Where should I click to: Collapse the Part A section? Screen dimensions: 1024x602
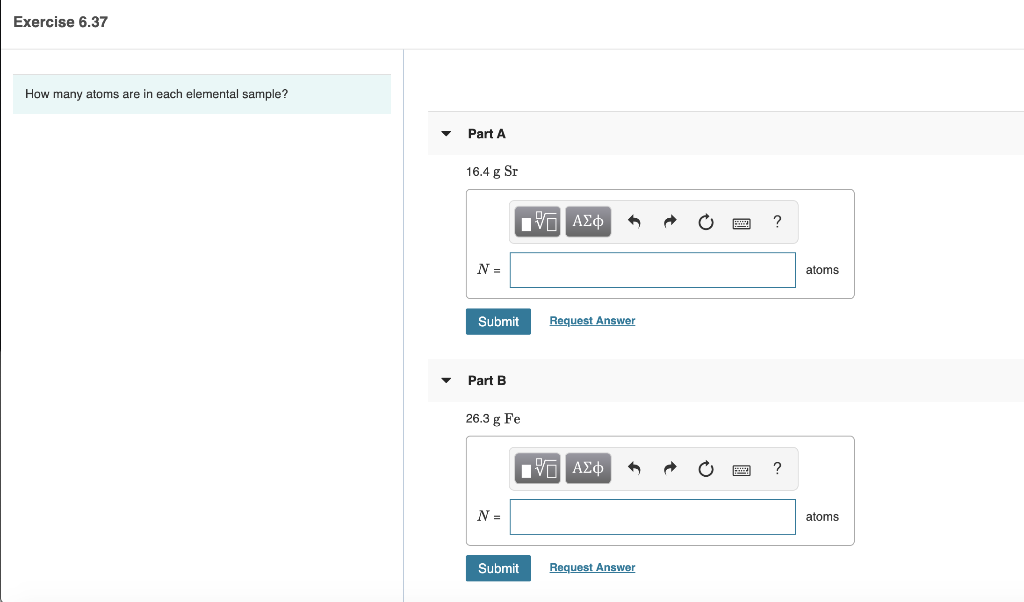pos(446,134)
